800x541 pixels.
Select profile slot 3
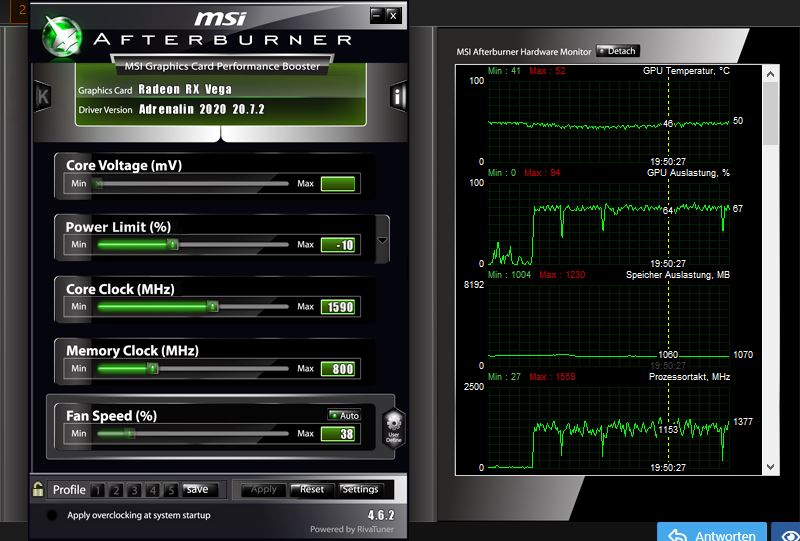pos(134,490)
